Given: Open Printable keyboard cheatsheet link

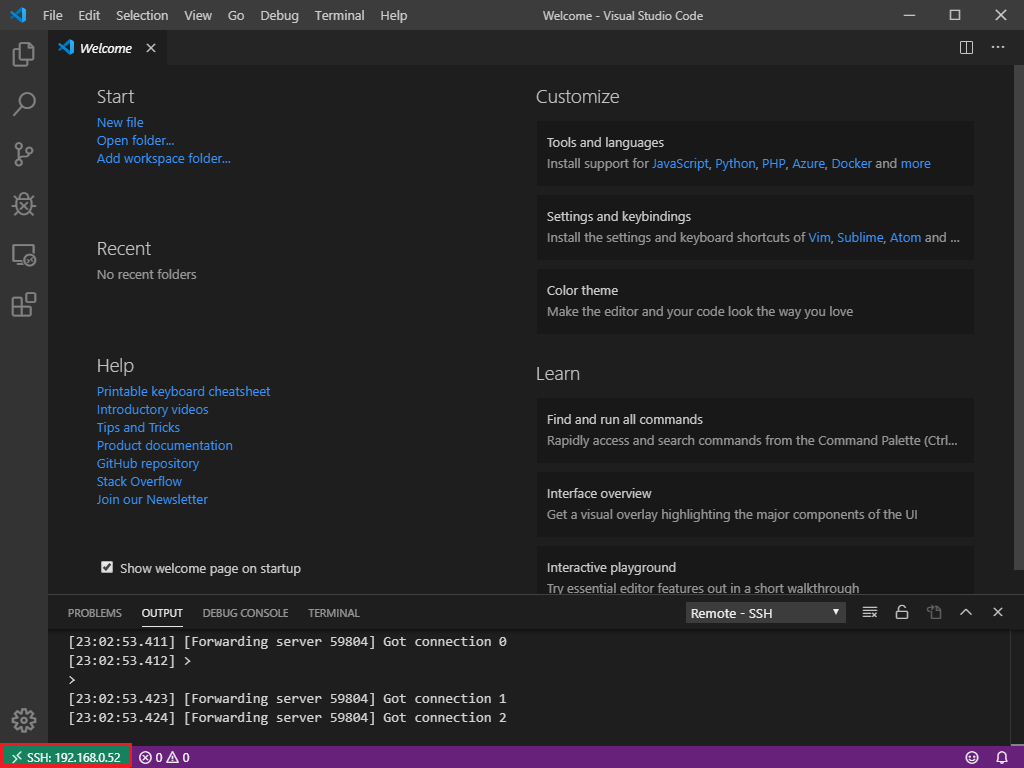Looking at the screenshot, I should point(183,391).
